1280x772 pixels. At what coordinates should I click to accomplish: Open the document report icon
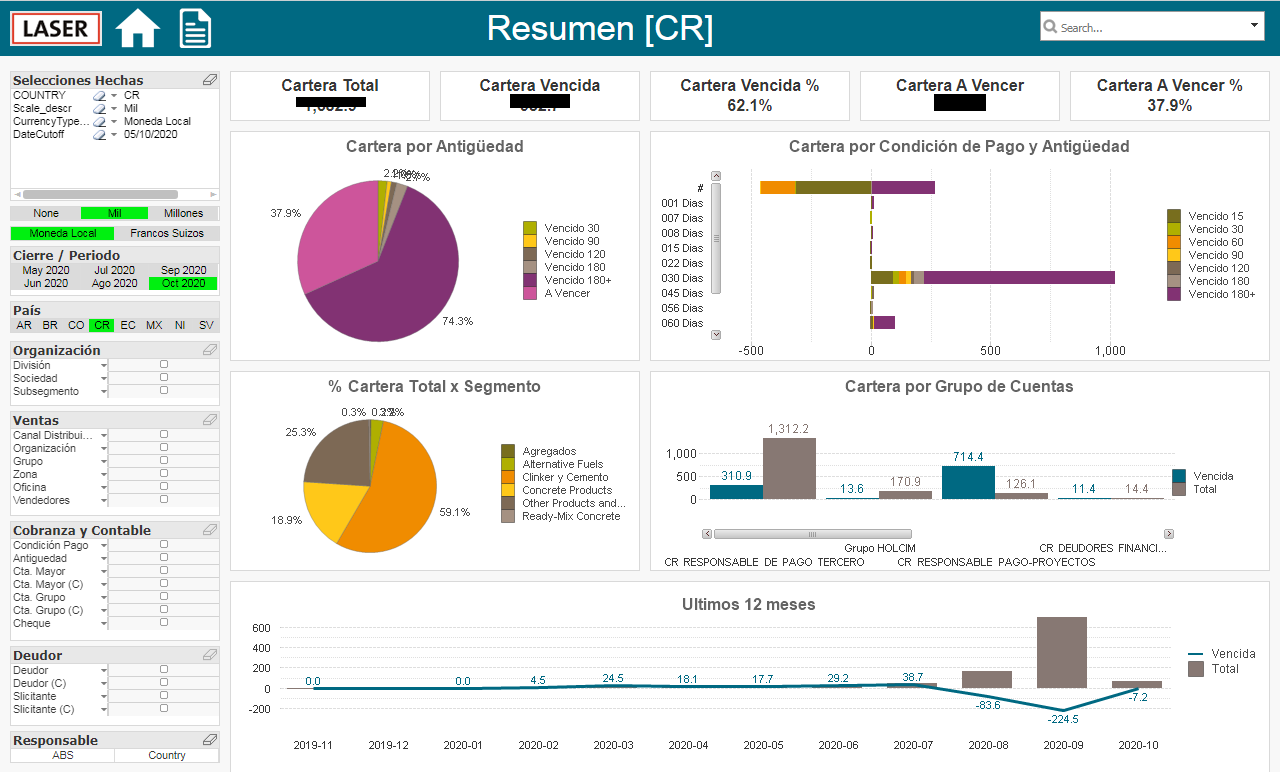point(195,27)
